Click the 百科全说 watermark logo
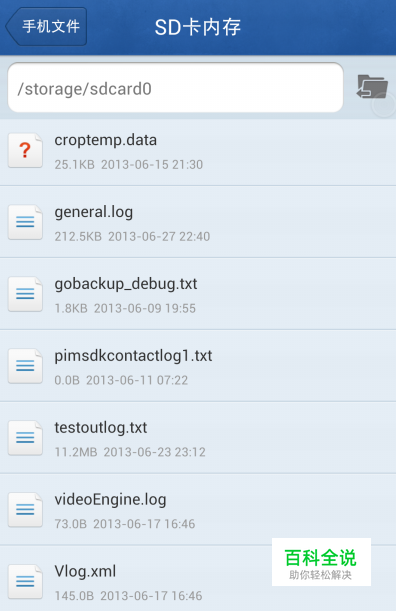 (321, 562)
